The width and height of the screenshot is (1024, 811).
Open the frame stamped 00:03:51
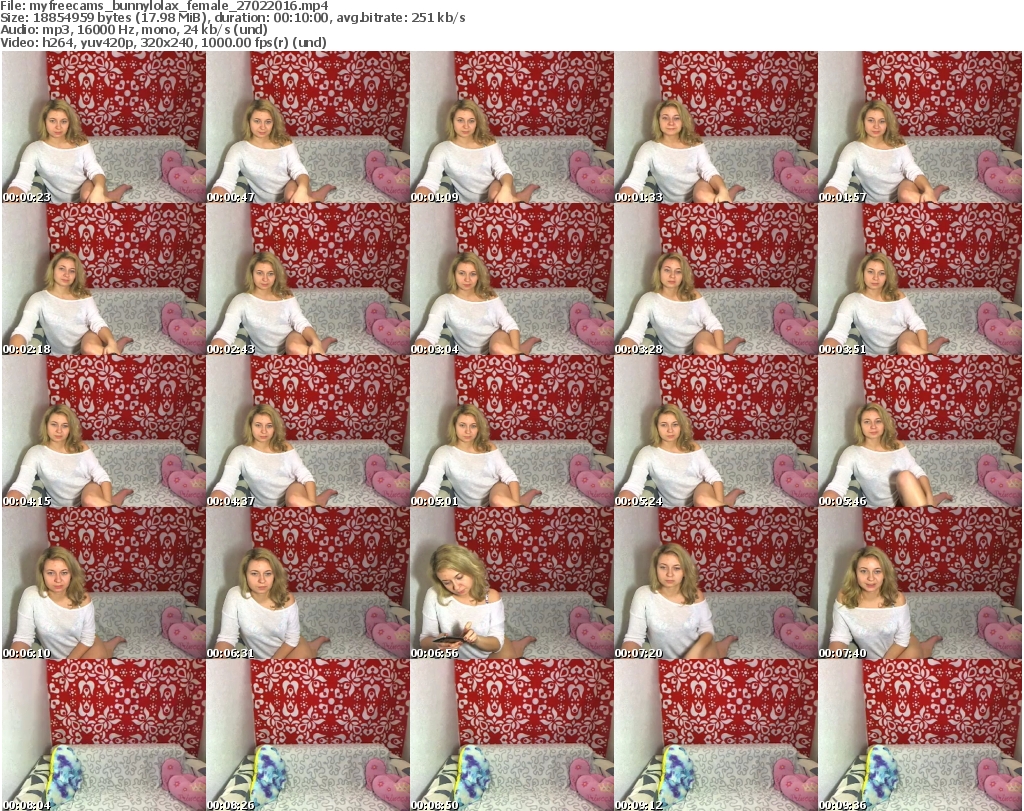coord(920,279)
